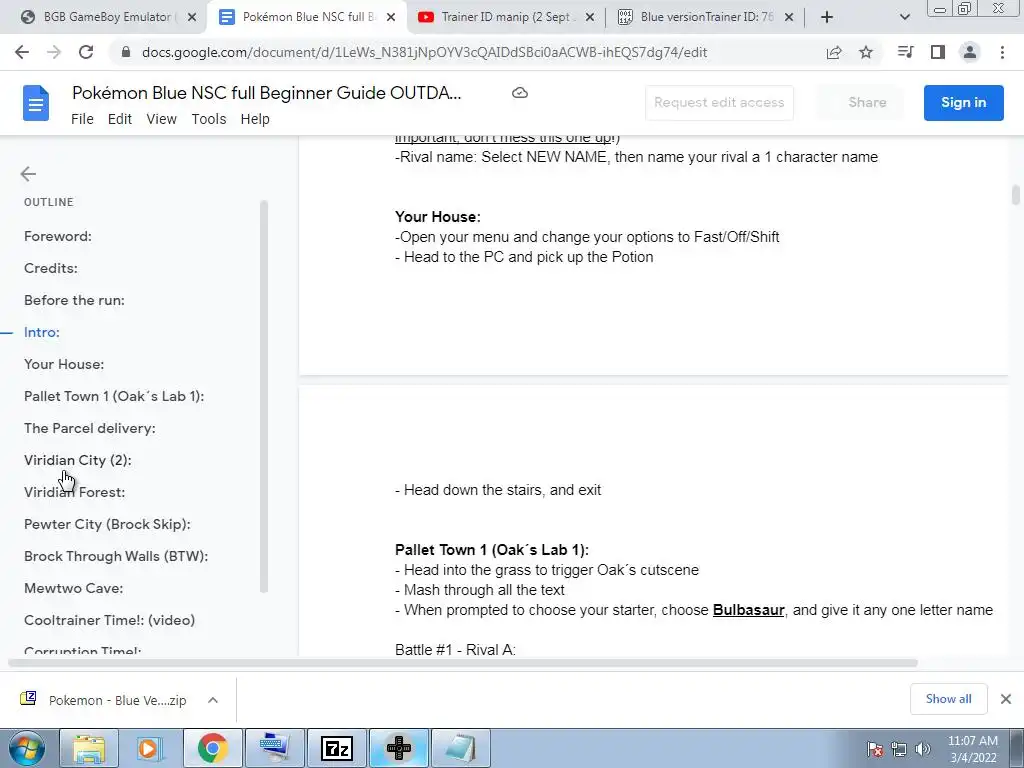Click the volume speaker tray icon
Image resolution: width=1024 pixels, height=768 pixels.
[923, 749]
